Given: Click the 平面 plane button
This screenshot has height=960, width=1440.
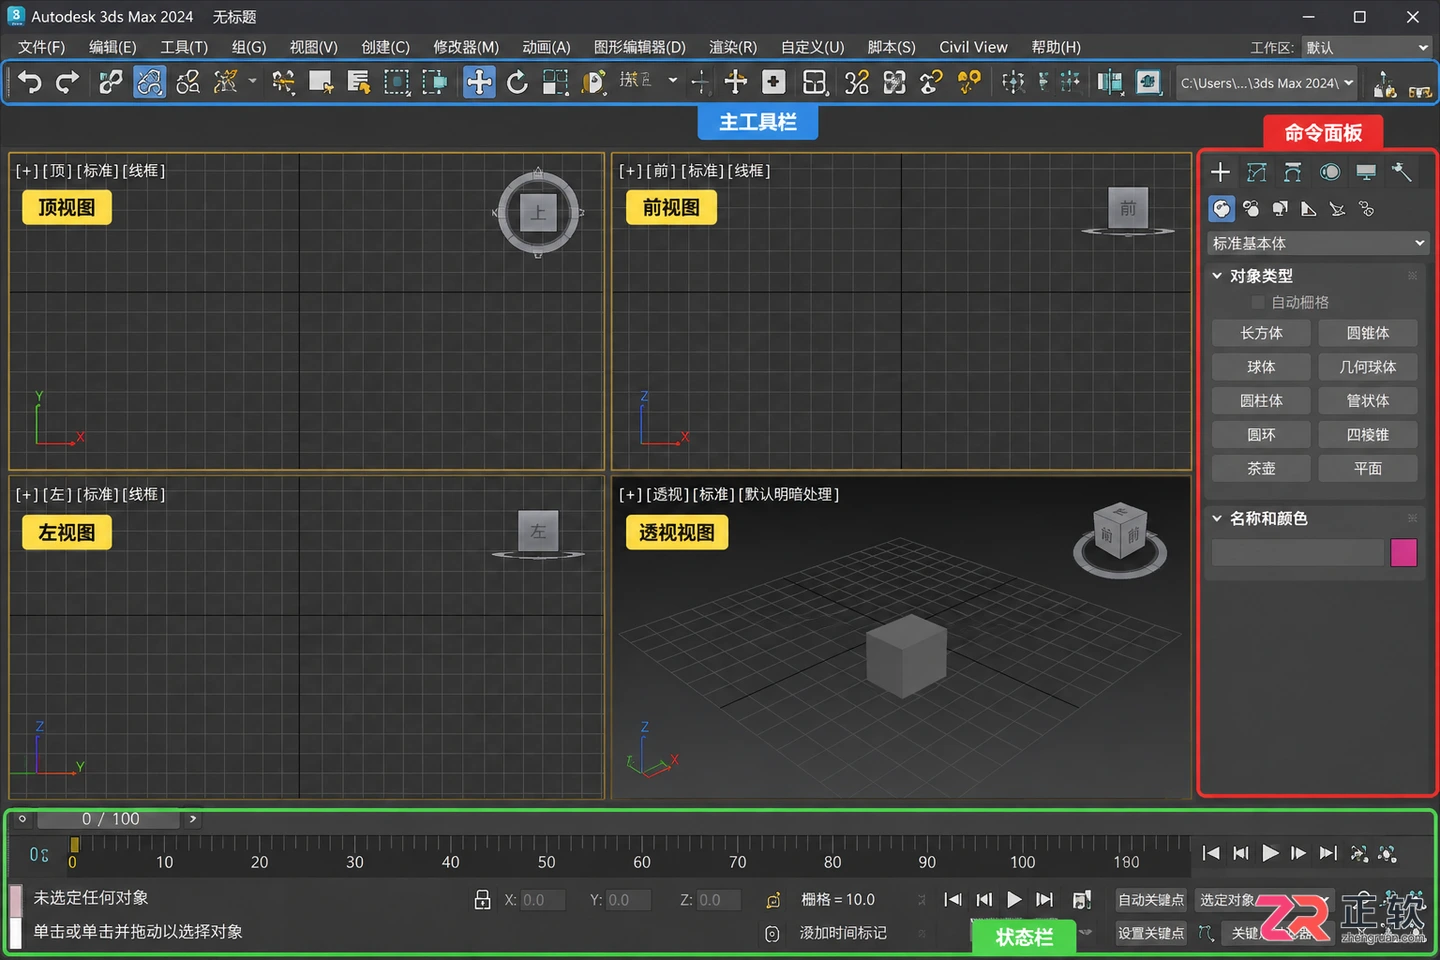Looking at the screenshot, I should (x=1368, y=468).
